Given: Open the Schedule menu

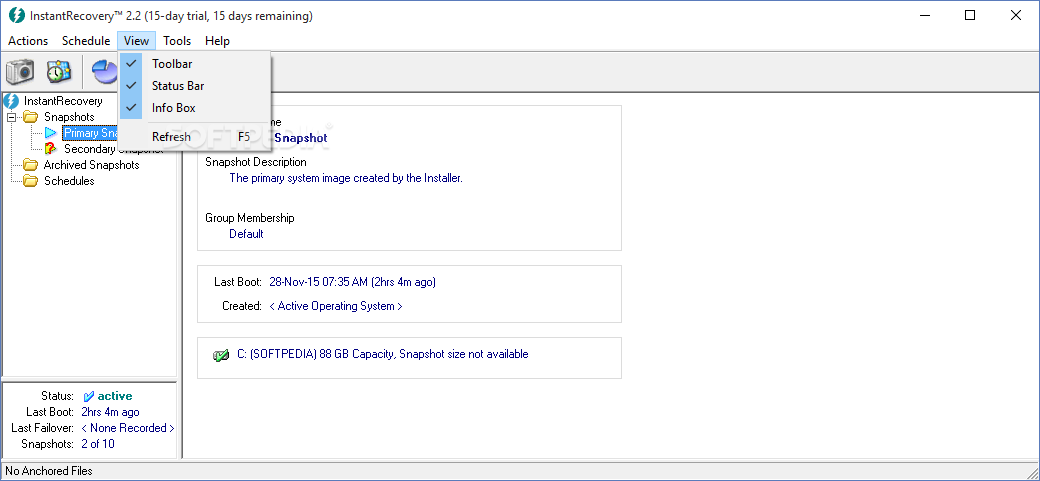Looking at the screenshot, I should click(x=86, y=40).
